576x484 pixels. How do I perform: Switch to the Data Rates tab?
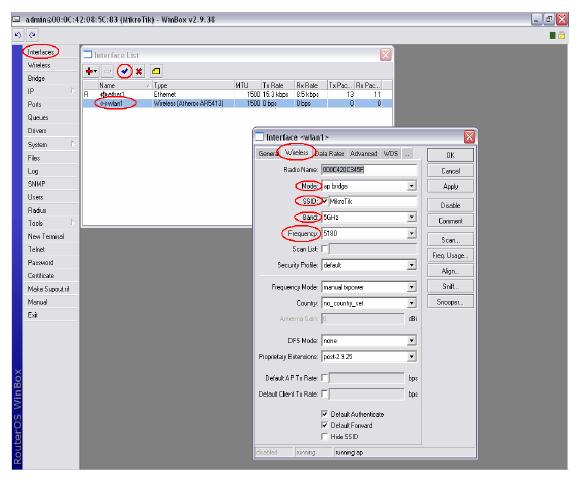(330, 153)
